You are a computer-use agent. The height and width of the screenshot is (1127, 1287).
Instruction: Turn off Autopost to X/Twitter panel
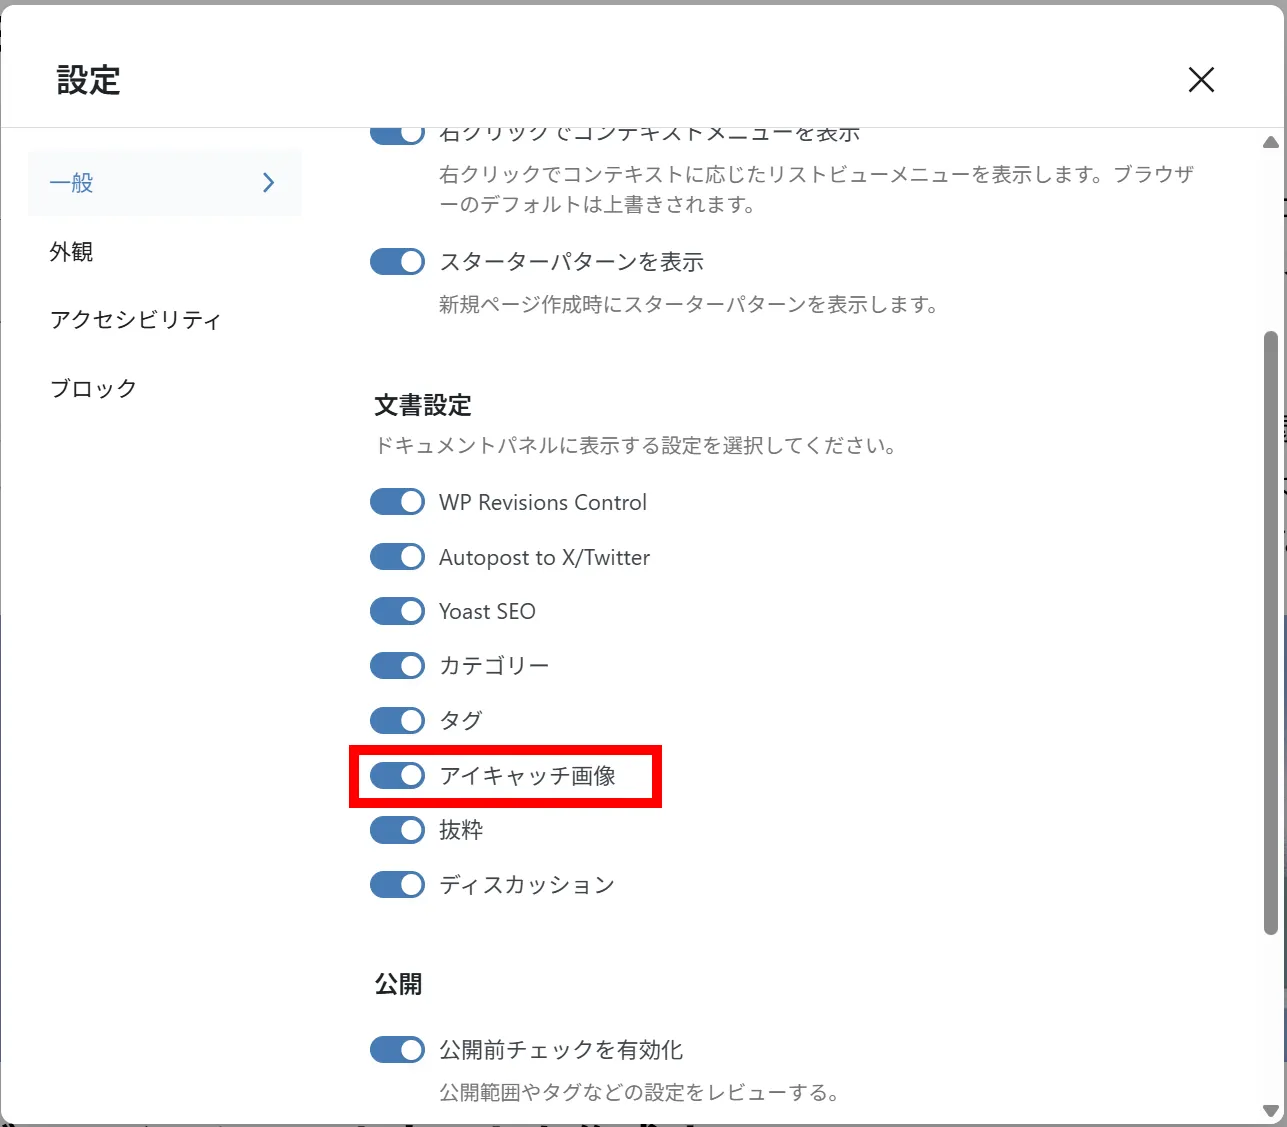397,557
